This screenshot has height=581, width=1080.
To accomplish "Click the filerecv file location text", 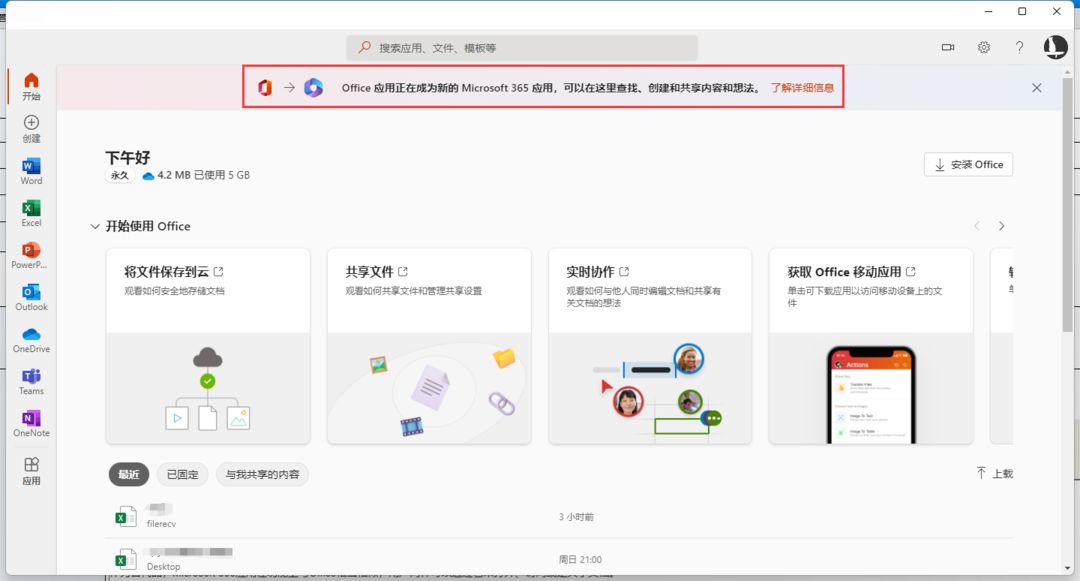I will coord(161,524).
